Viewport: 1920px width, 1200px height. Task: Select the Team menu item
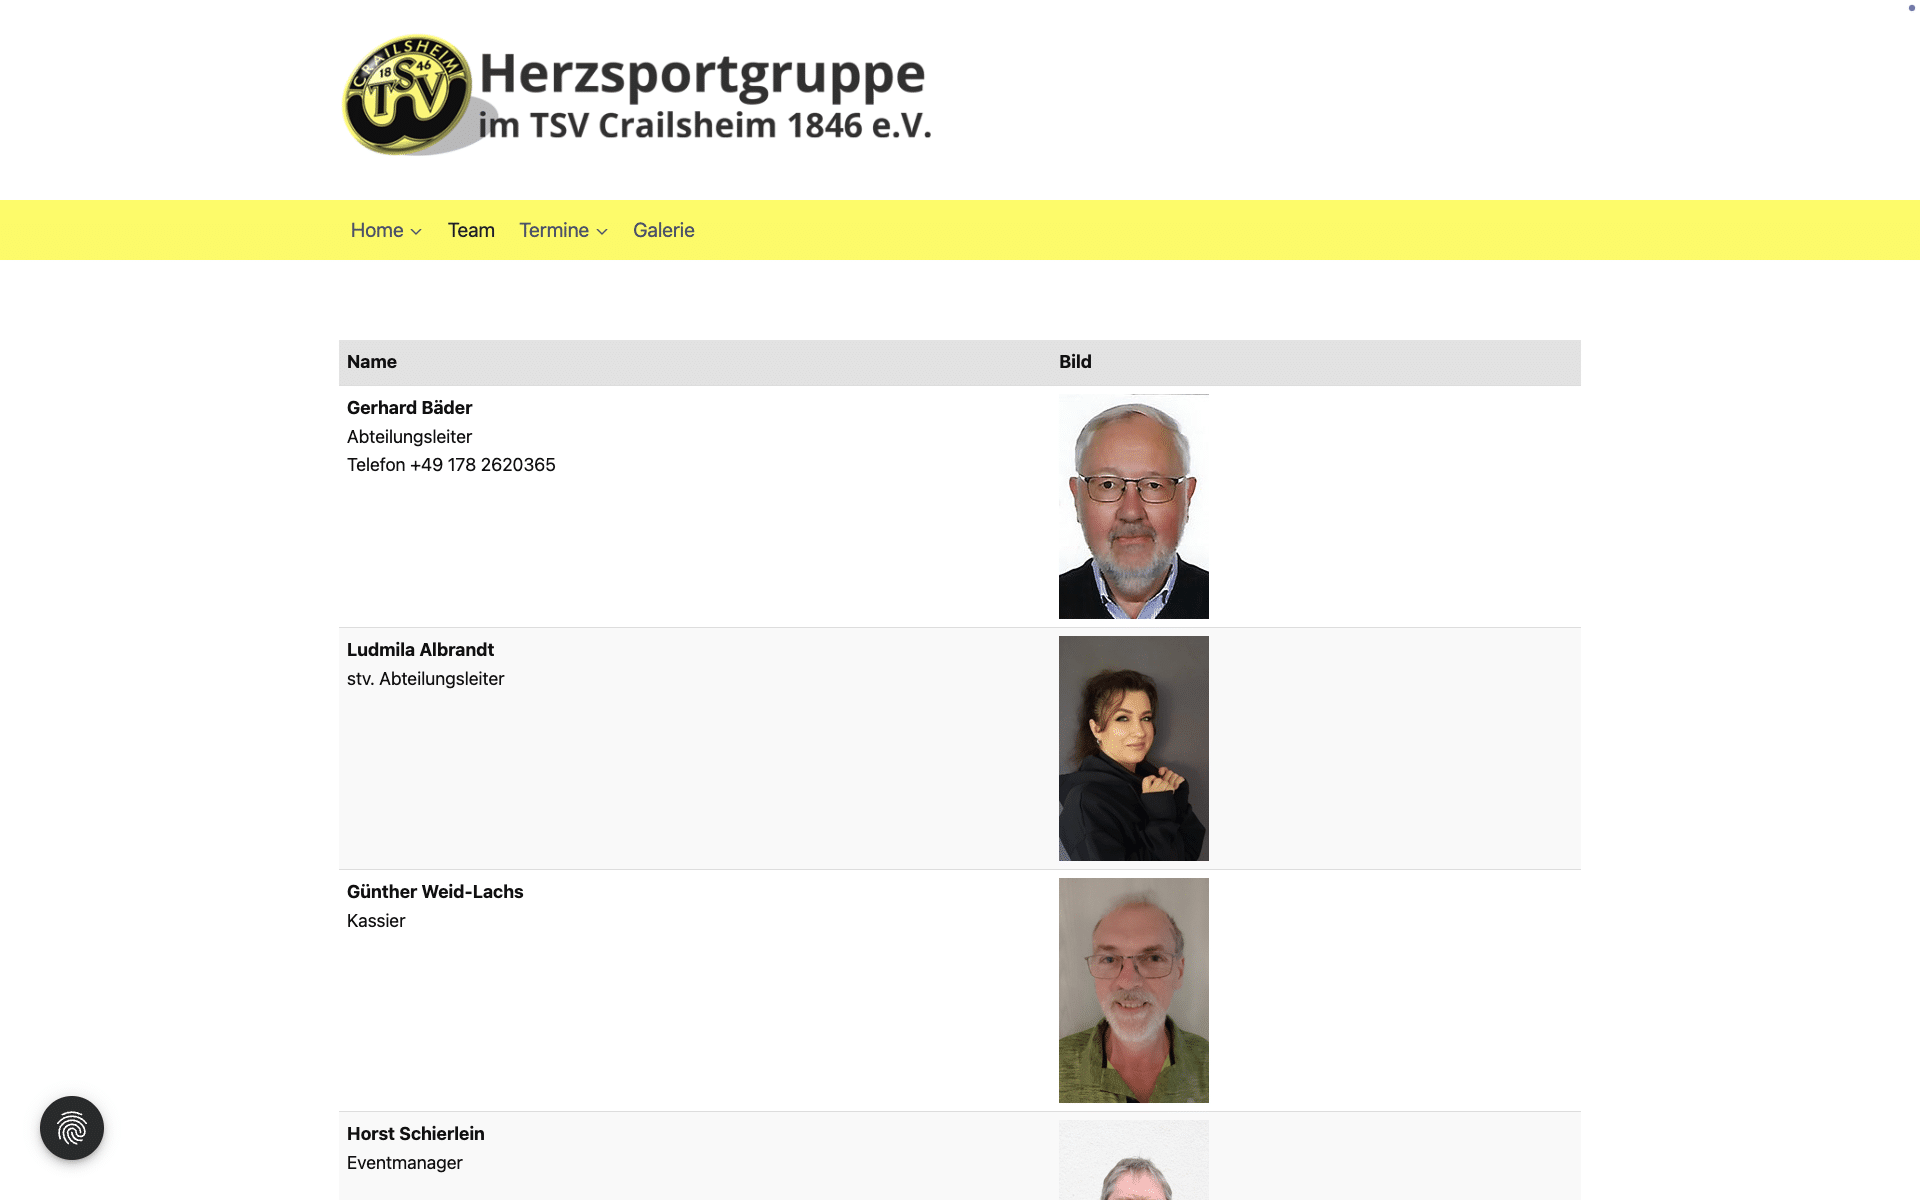[x=471, y=230]
